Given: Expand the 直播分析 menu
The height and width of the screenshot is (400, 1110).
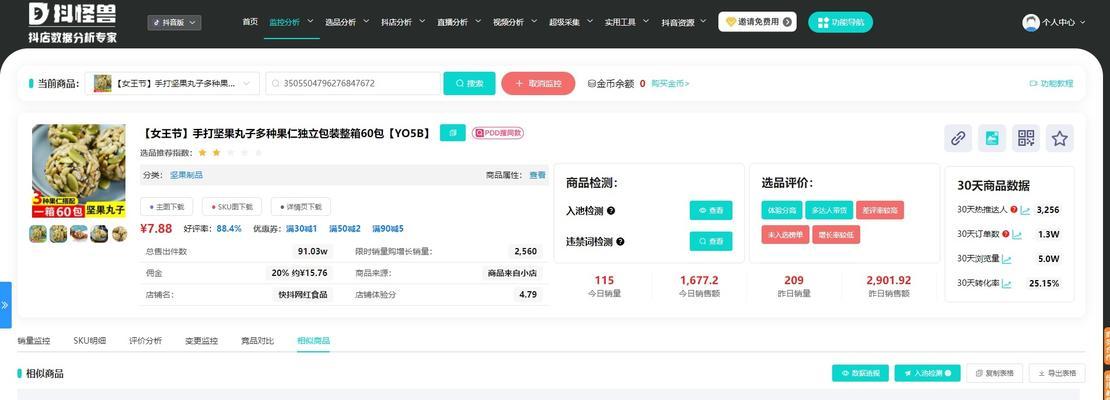Looking at the screenshot, I should 459,22.
